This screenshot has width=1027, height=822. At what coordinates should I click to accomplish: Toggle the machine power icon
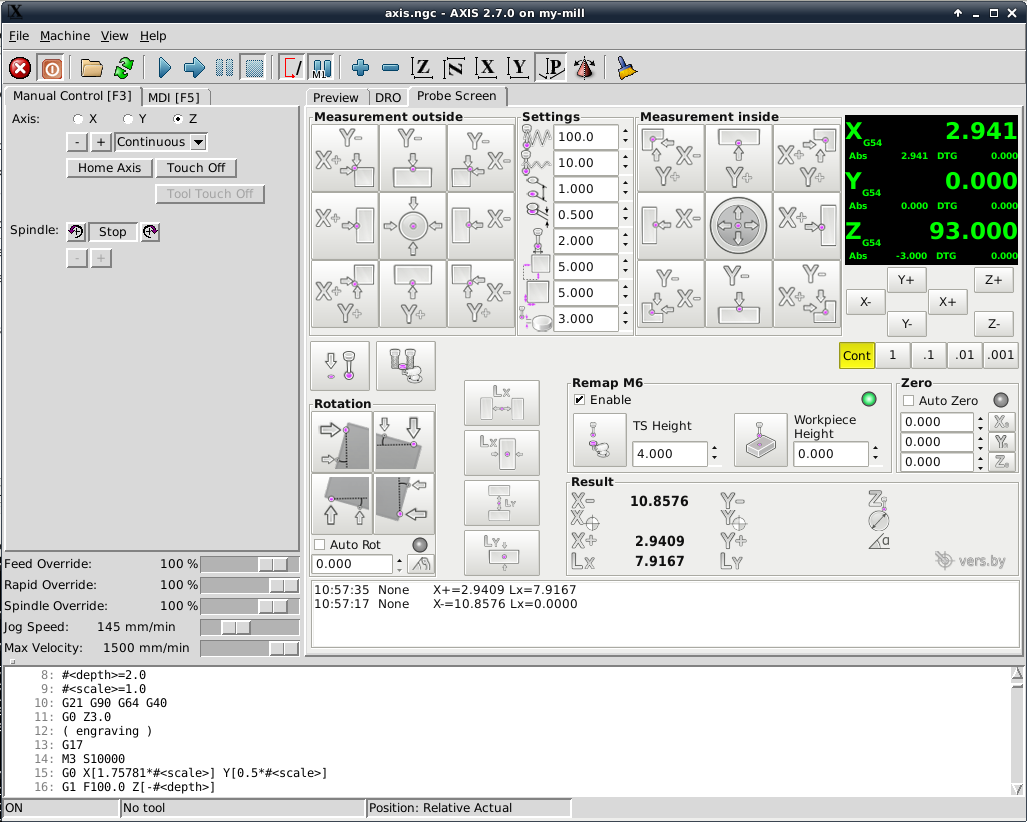click(51, 68)
